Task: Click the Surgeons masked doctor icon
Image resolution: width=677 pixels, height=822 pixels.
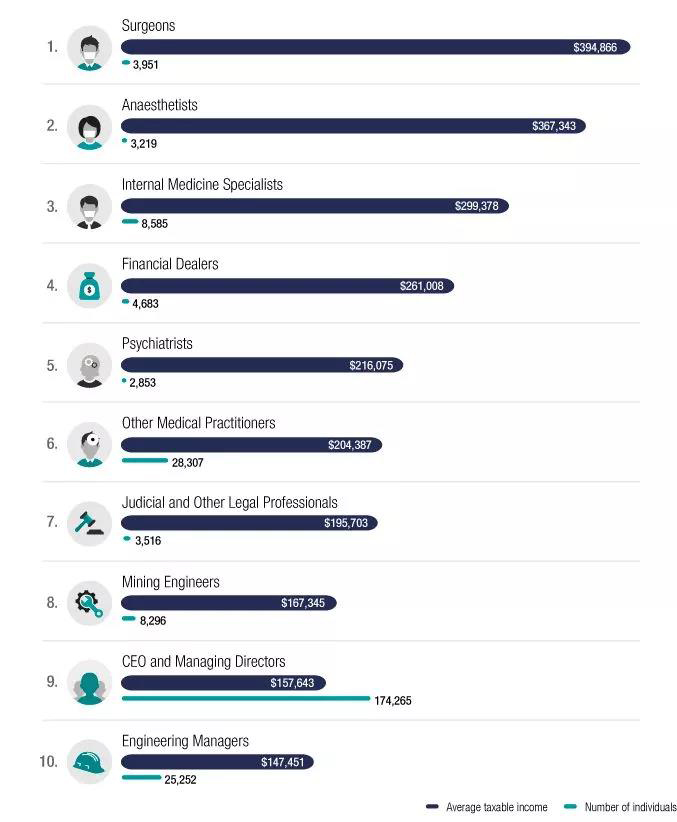Action: pyautogui.click(x=90, y=48)
